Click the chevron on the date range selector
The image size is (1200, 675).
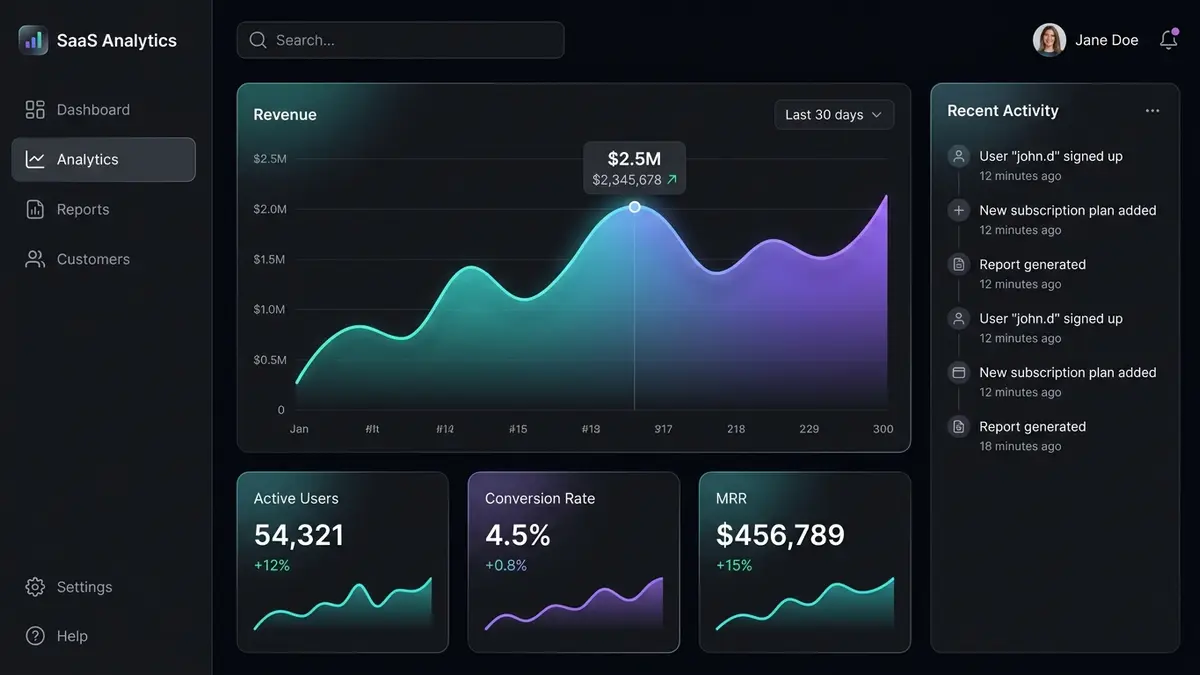coord(879,115)
